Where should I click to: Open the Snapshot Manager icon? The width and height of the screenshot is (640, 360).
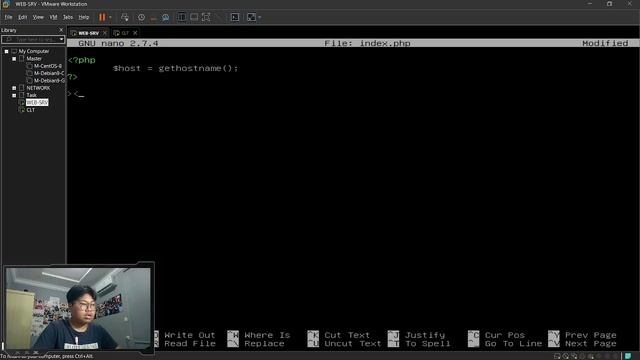(165, 17)
